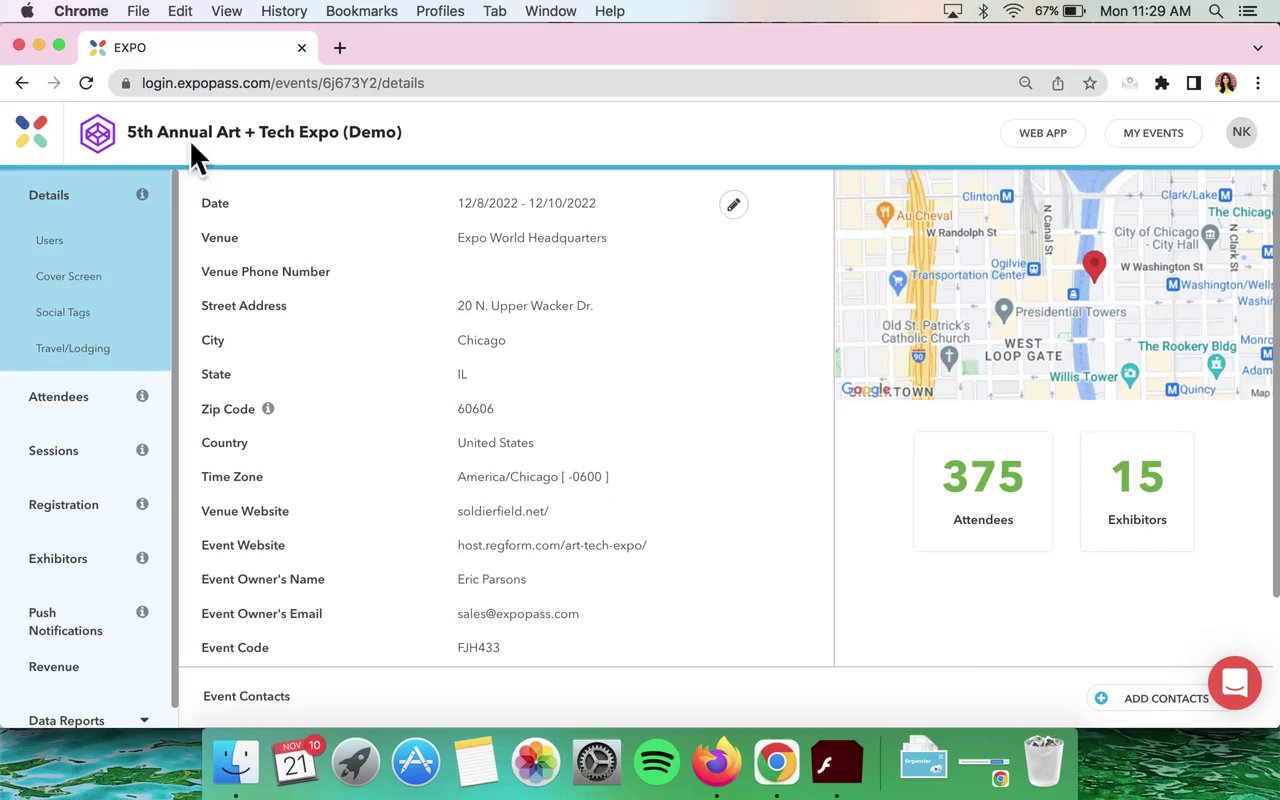Click the browser address bar URL

tap(283, 83)
